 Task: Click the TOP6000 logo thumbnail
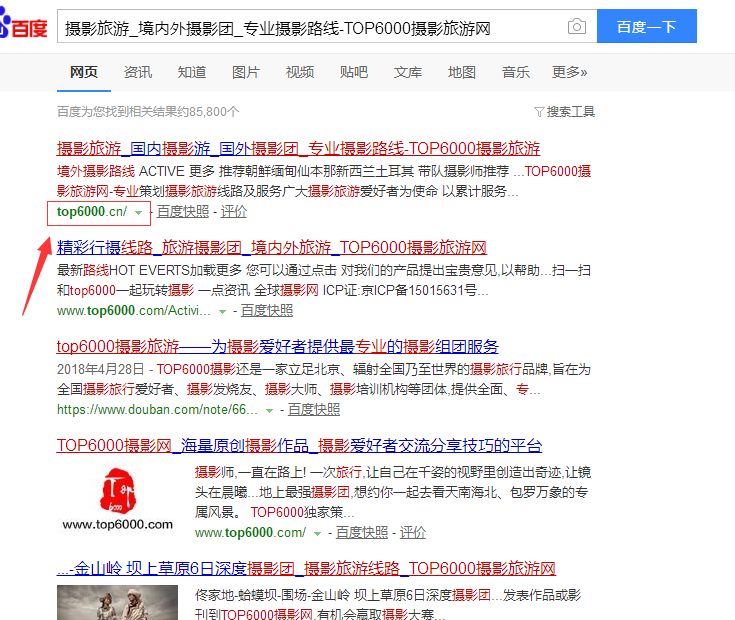pos(117,494)
